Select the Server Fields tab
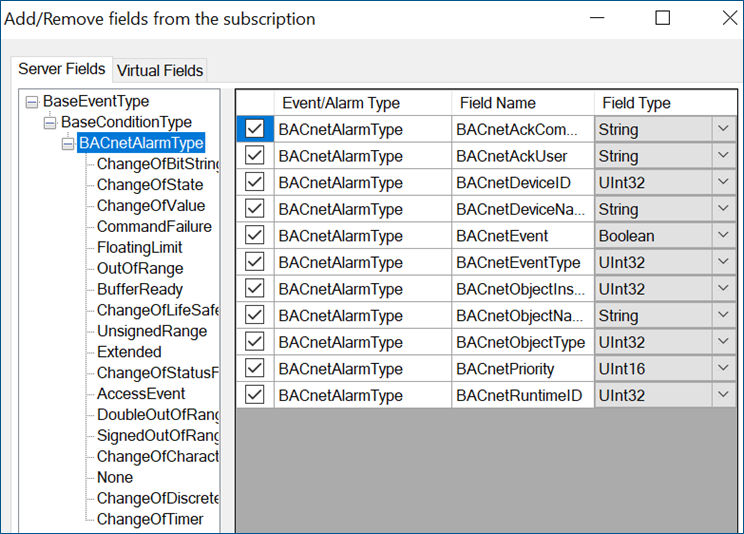This screenshot has width=744, height=534. (x=61, y=69)
